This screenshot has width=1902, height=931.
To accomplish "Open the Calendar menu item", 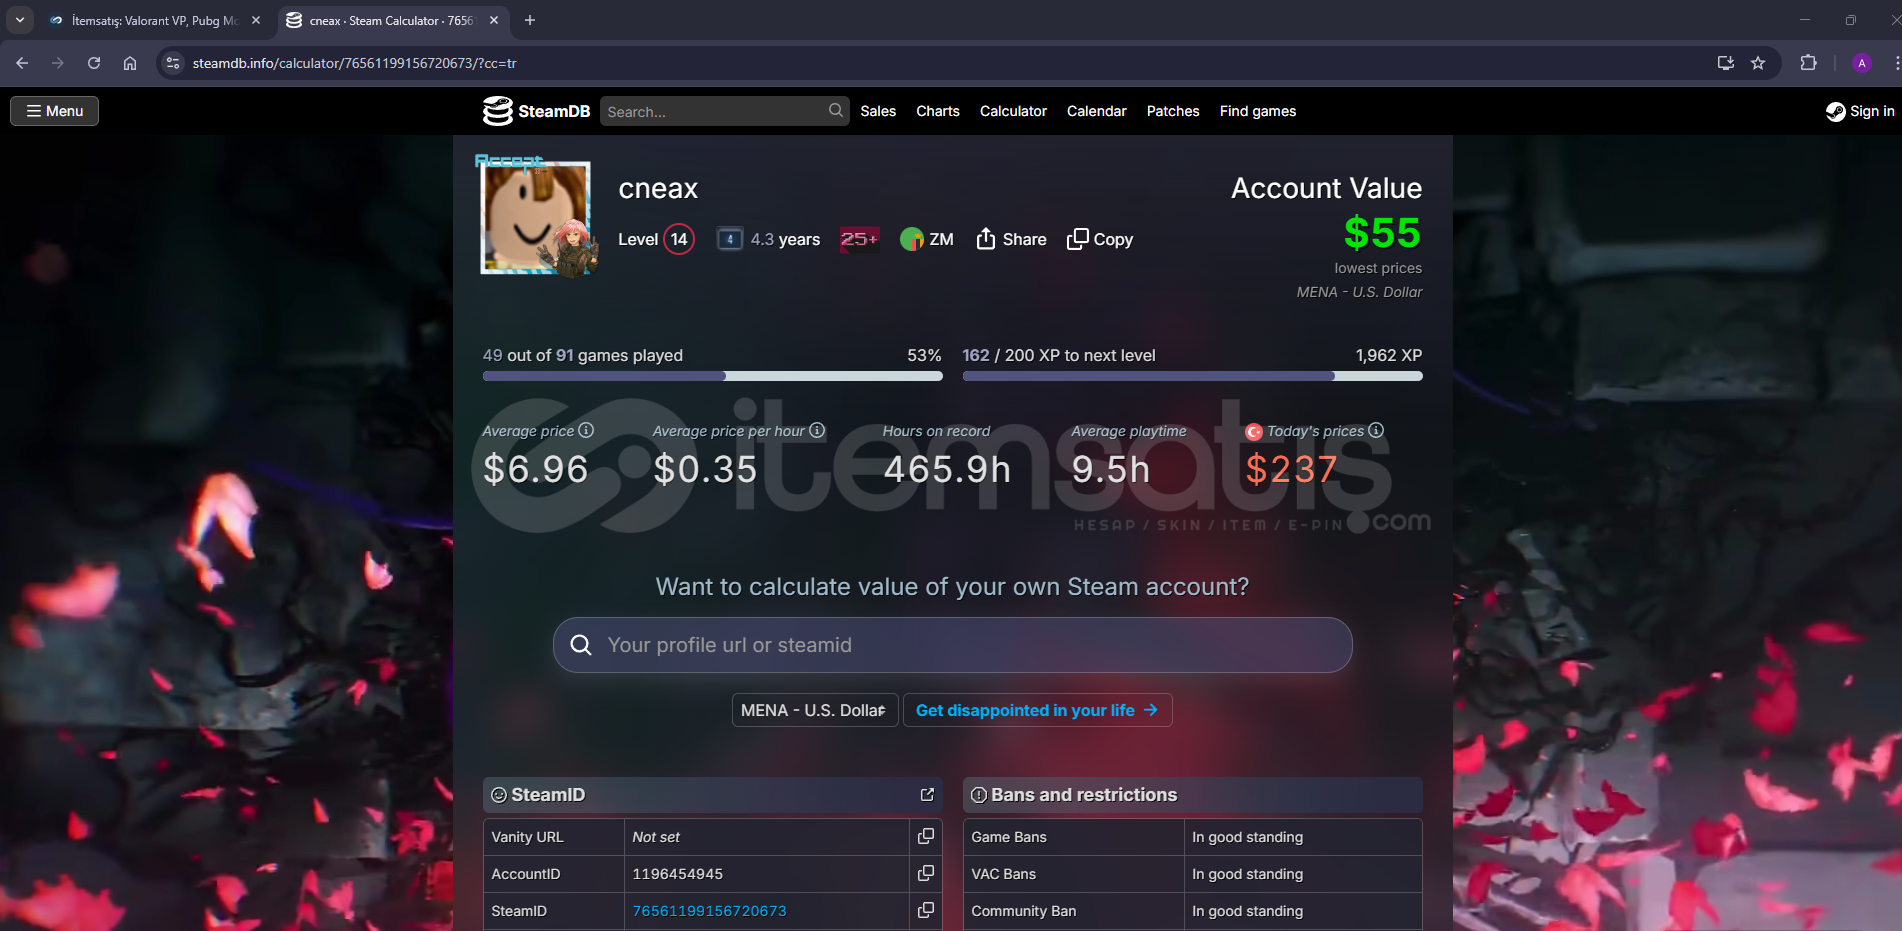I will 1096,111.
